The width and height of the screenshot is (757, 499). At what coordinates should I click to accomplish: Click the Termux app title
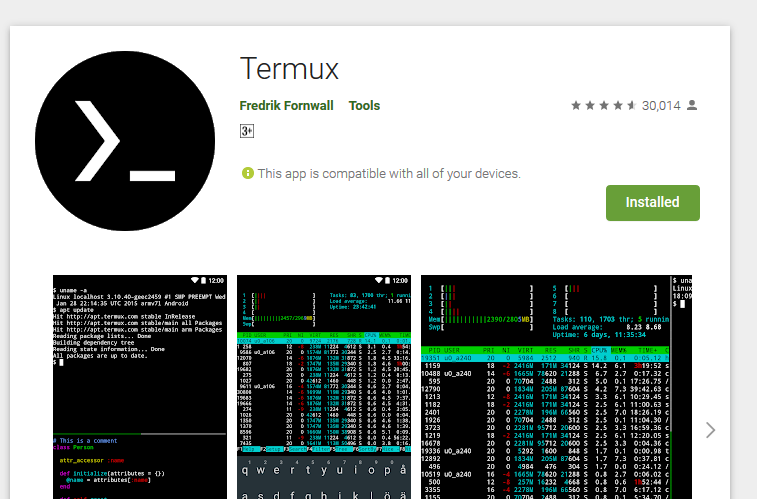click(x=289, y=69)
